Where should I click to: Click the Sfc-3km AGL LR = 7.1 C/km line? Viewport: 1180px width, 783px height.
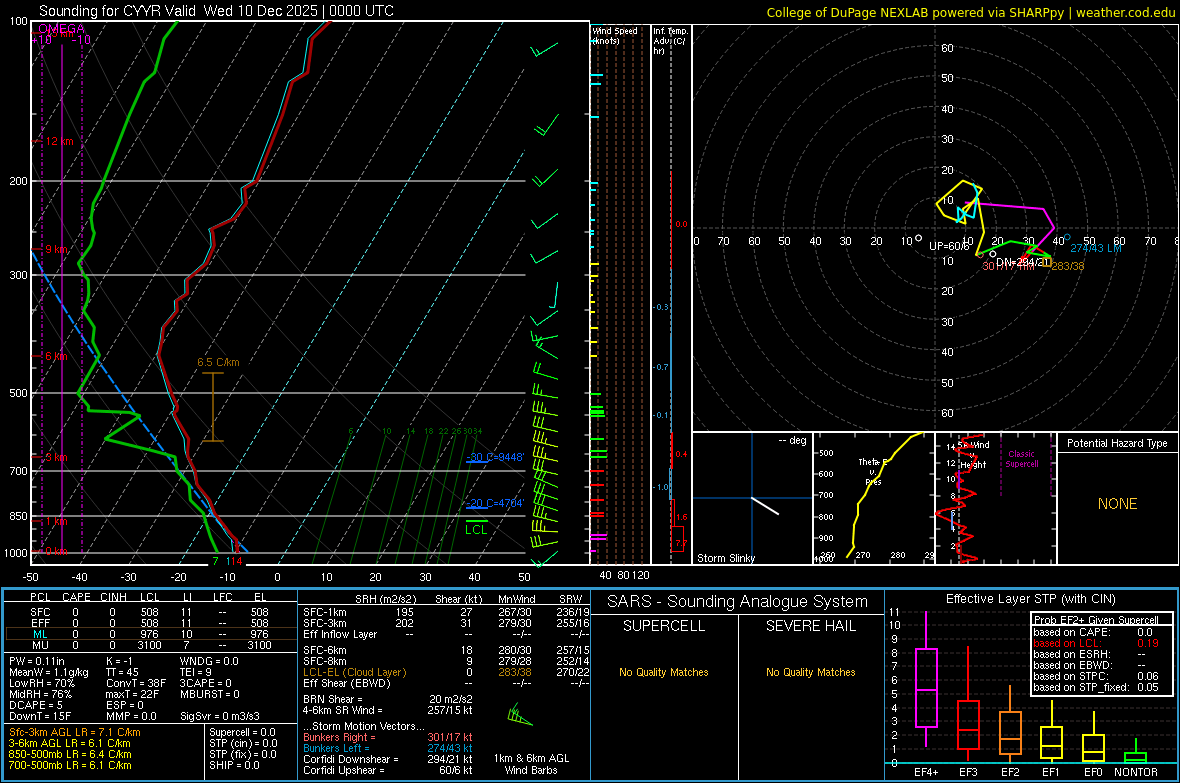click(75, 732)
